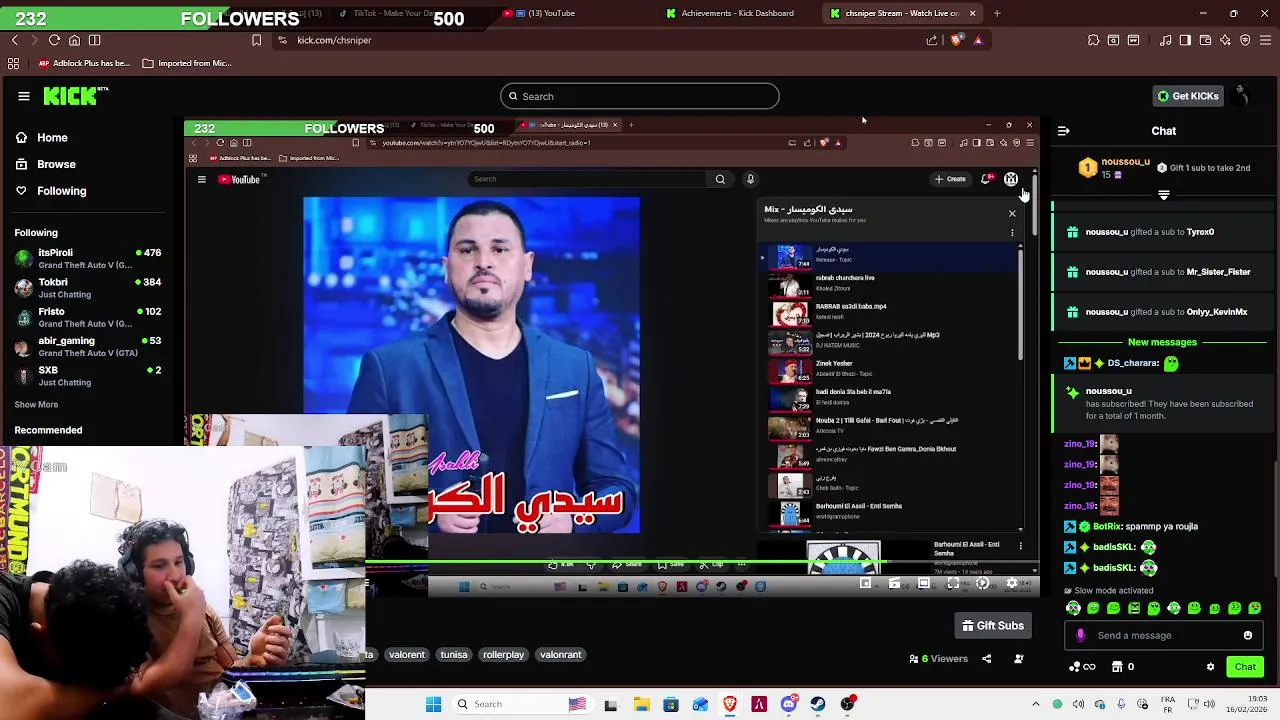Send message with green Chat button
The height and width of the screenshot is (720, 1280).
pyautogui.click(x=1245, y=667)
